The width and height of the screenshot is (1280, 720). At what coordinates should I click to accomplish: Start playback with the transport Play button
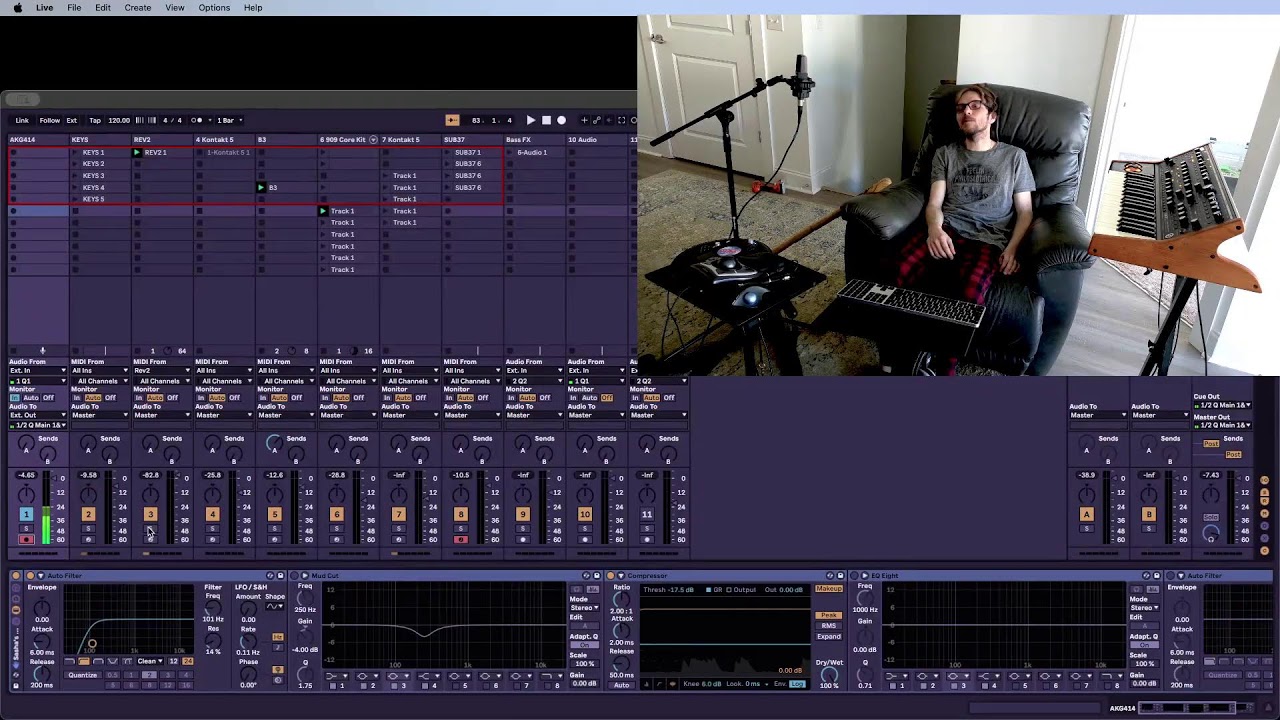click(531, 120)
